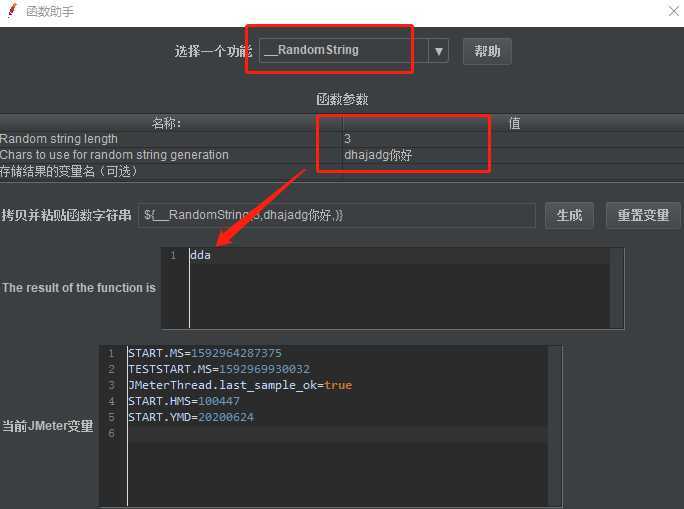Screen dimensions: 684x509
Task: Open the function selection dropdown arrow
Action: click(x=438, y=51)
